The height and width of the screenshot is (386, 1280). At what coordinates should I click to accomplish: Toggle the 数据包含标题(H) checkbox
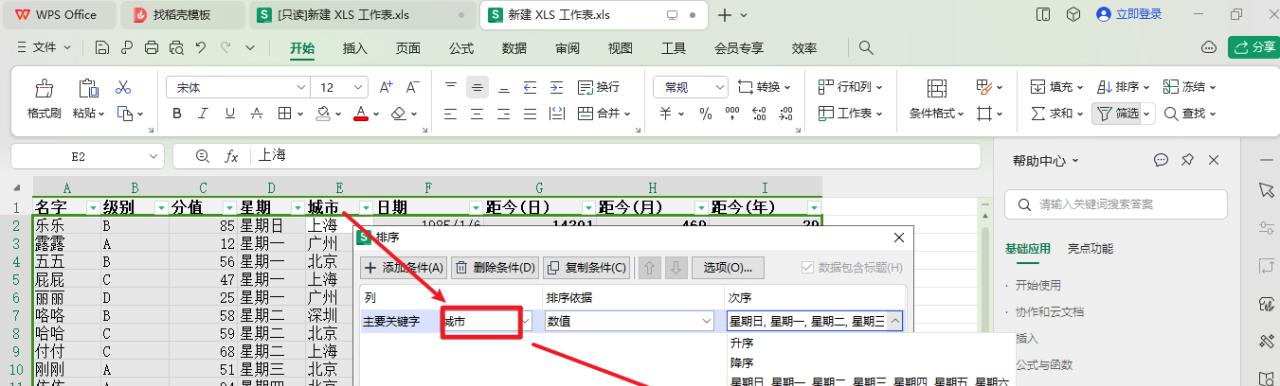tap(809, 268)
